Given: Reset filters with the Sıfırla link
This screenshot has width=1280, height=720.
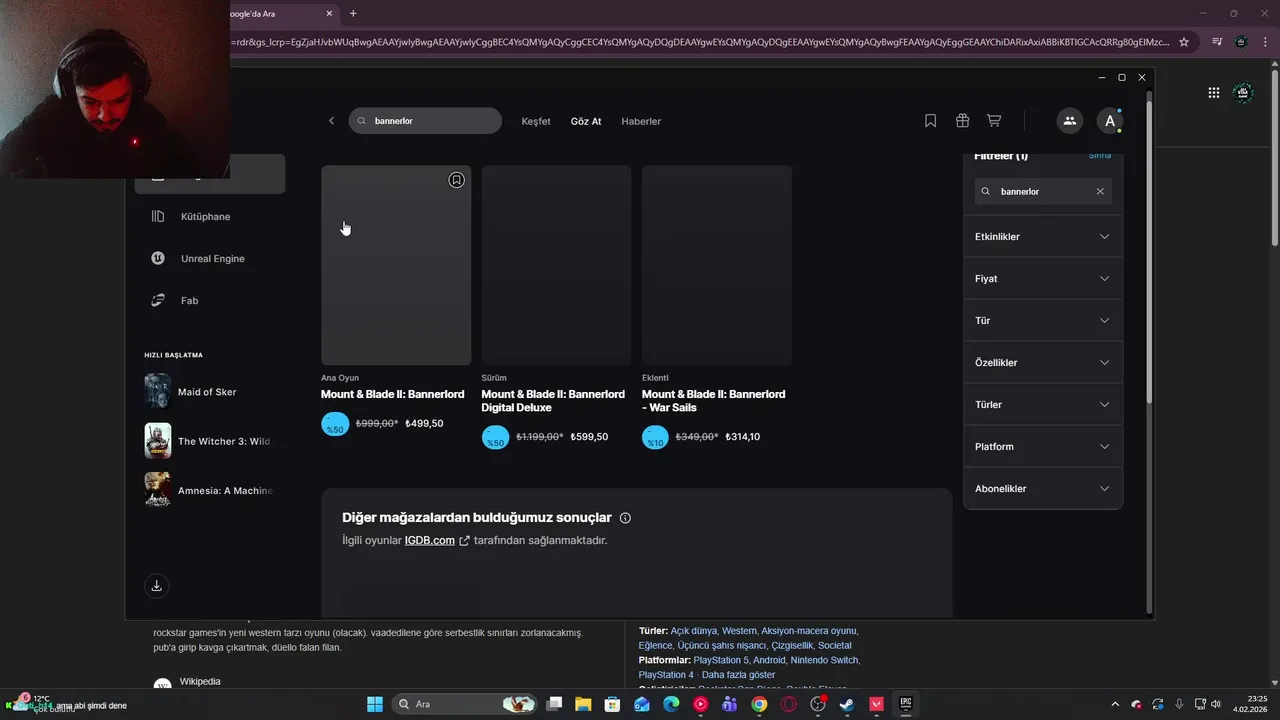Looking at the screenshot, I should (x=1100, y=156).
